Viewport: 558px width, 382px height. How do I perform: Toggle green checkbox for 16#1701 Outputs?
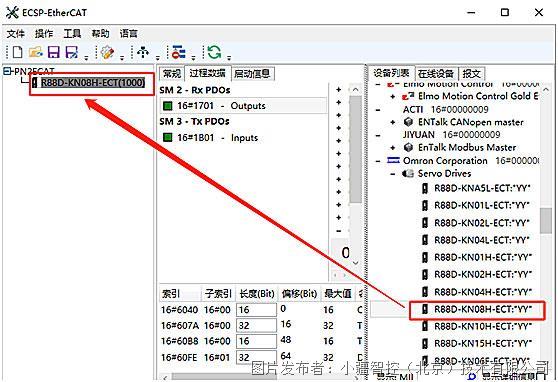(x=167, y=106)
